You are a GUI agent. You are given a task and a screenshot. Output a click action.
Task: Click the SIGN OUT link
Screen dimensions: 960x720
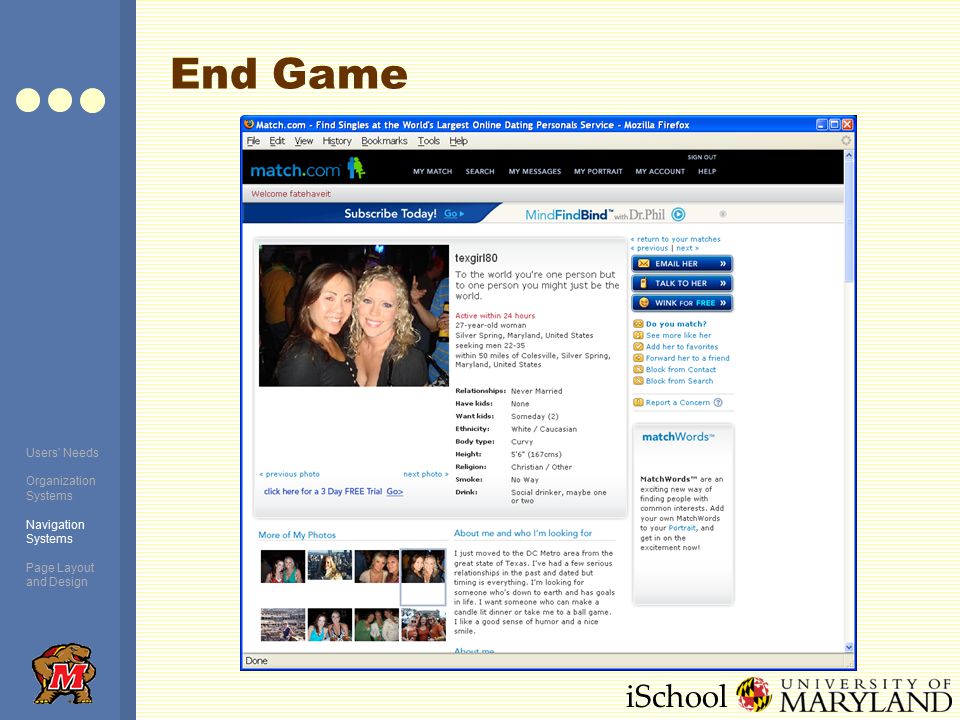pyautogui.click(x=702, y=157)
